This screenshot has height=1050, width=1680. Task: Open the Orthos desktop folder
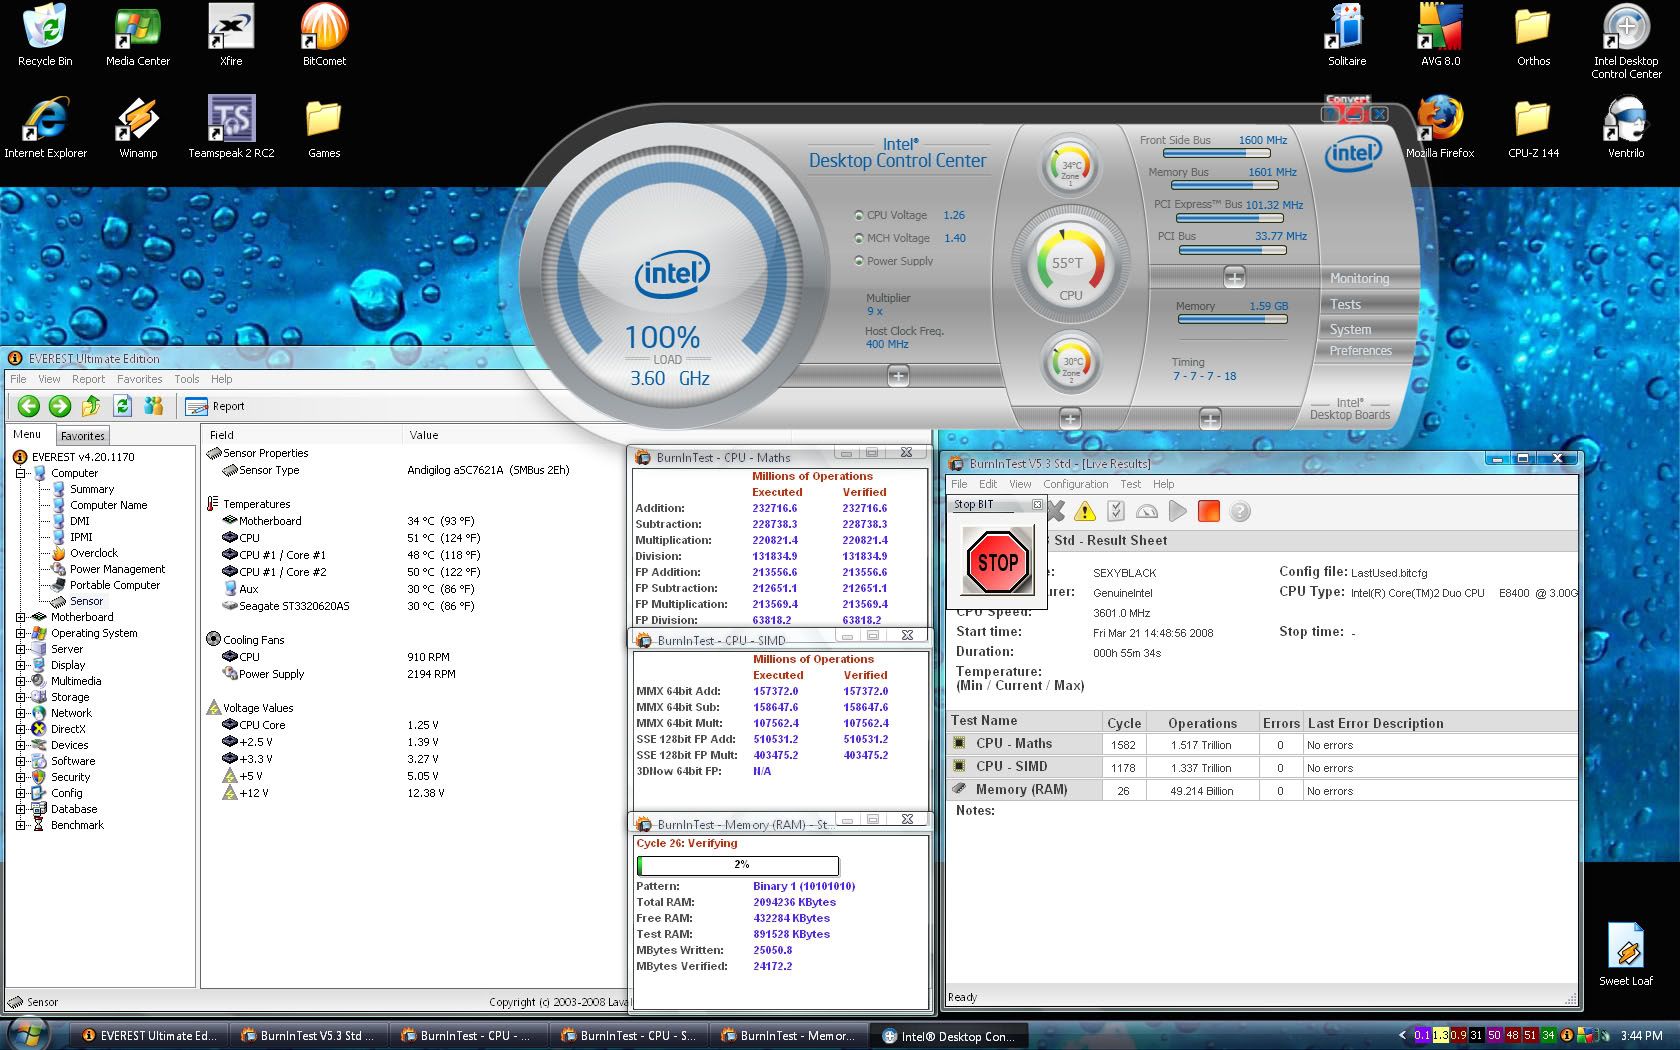1533,35
